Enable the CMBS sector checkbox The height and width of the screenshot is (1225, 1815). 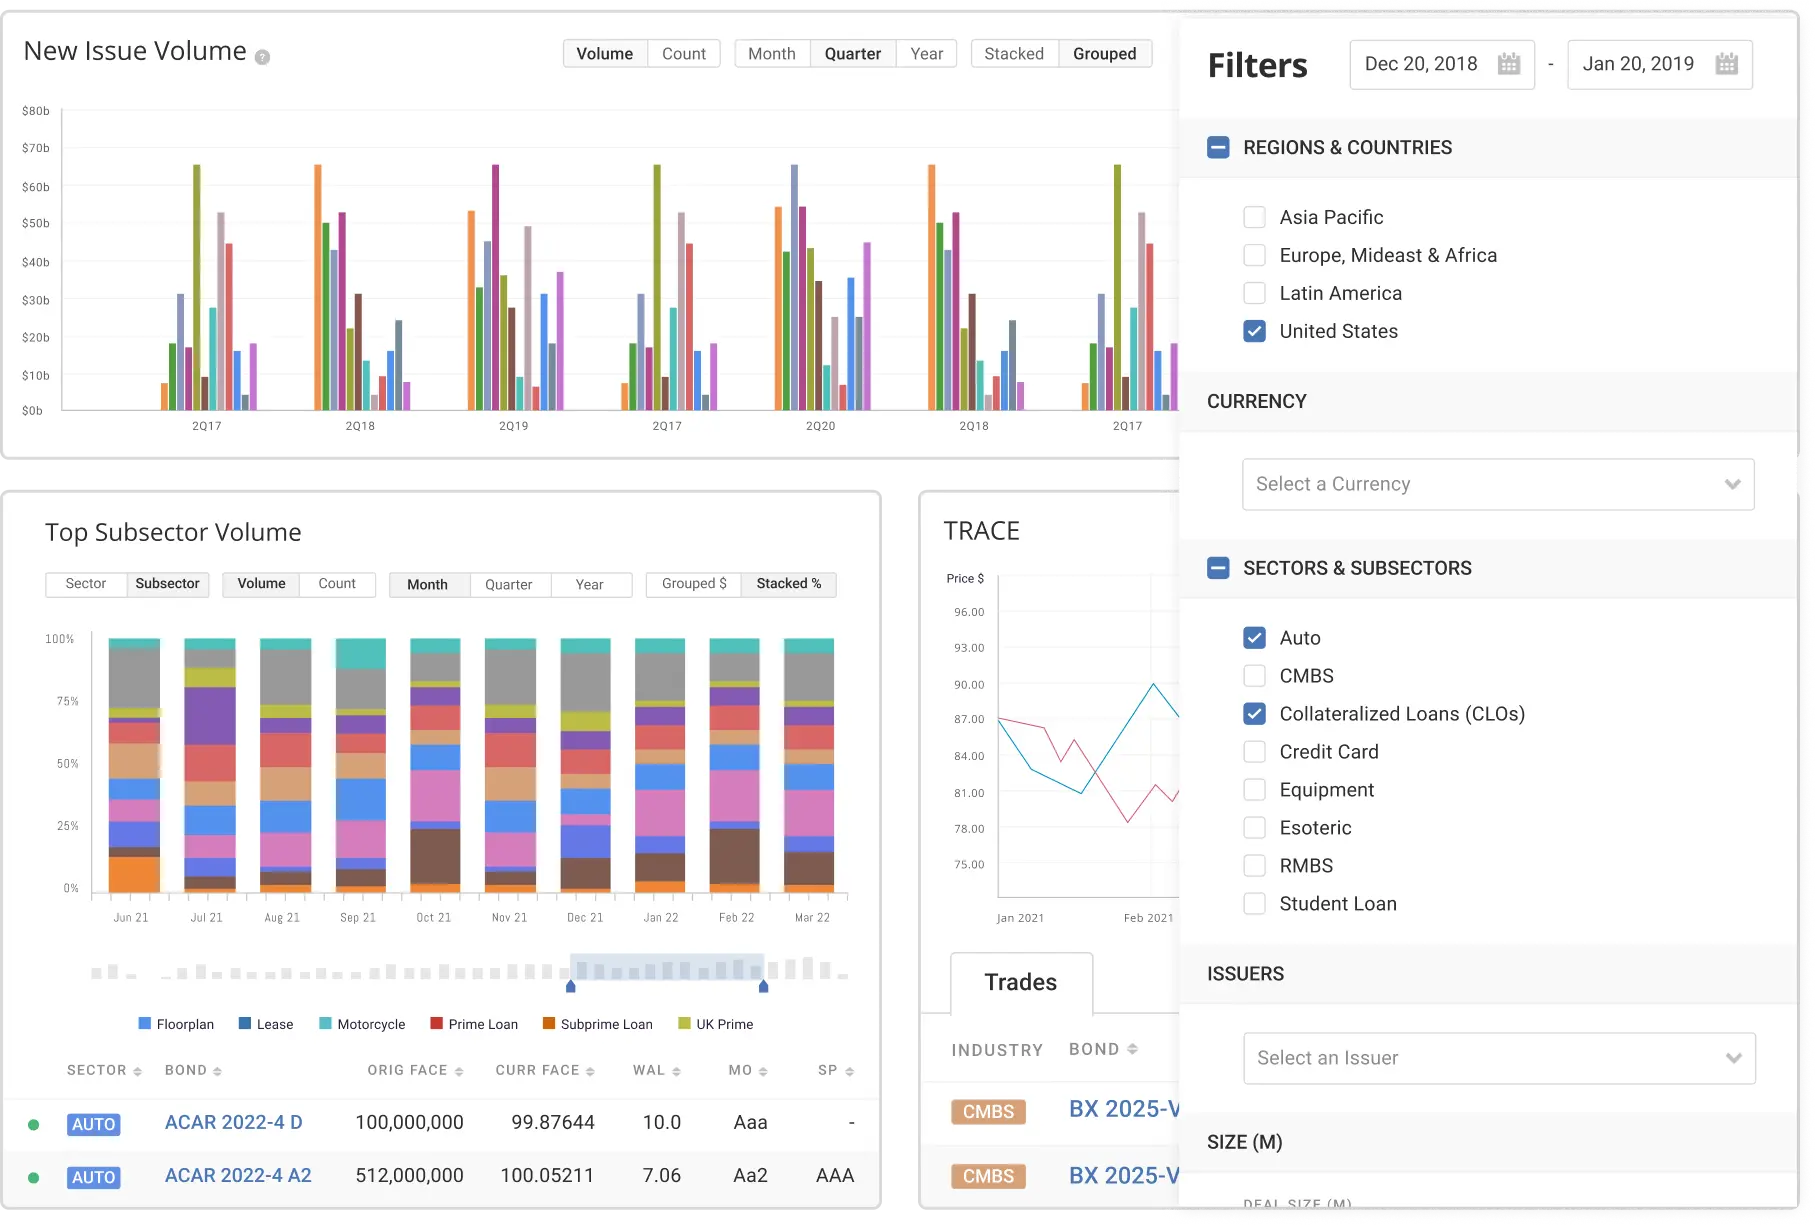click(1254, 676)
